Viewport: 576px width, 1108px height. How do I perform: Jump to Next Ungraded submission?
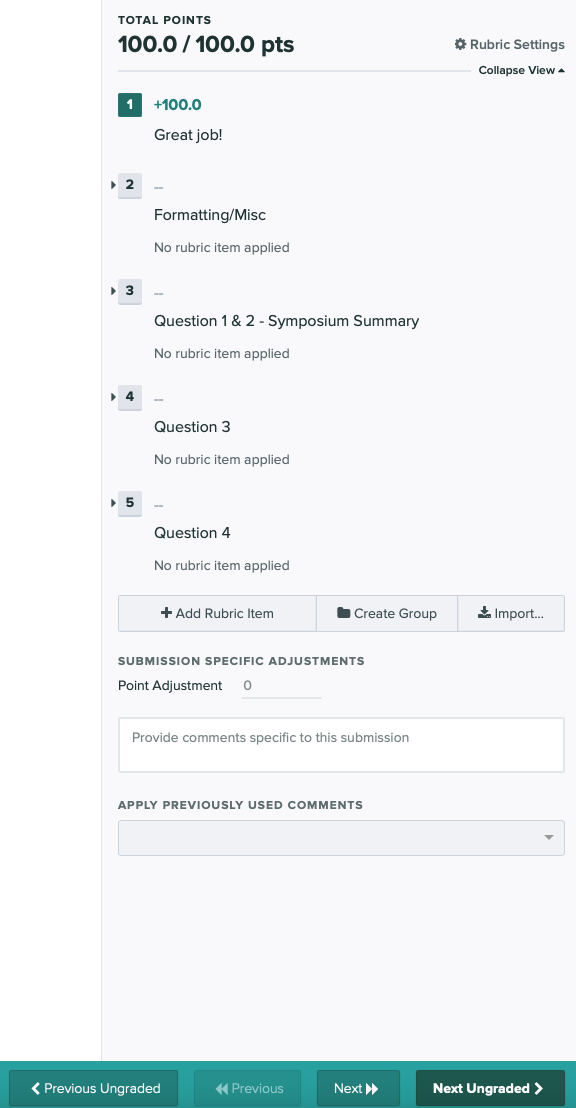pyautogui.click(x=490, y=1088)
